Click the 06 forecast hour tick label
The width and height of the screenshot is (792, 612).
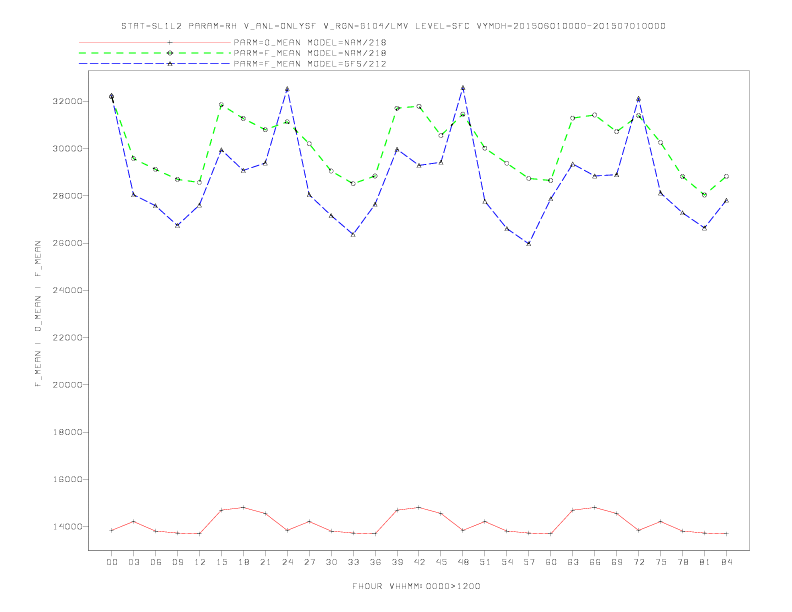click(156, 562)
